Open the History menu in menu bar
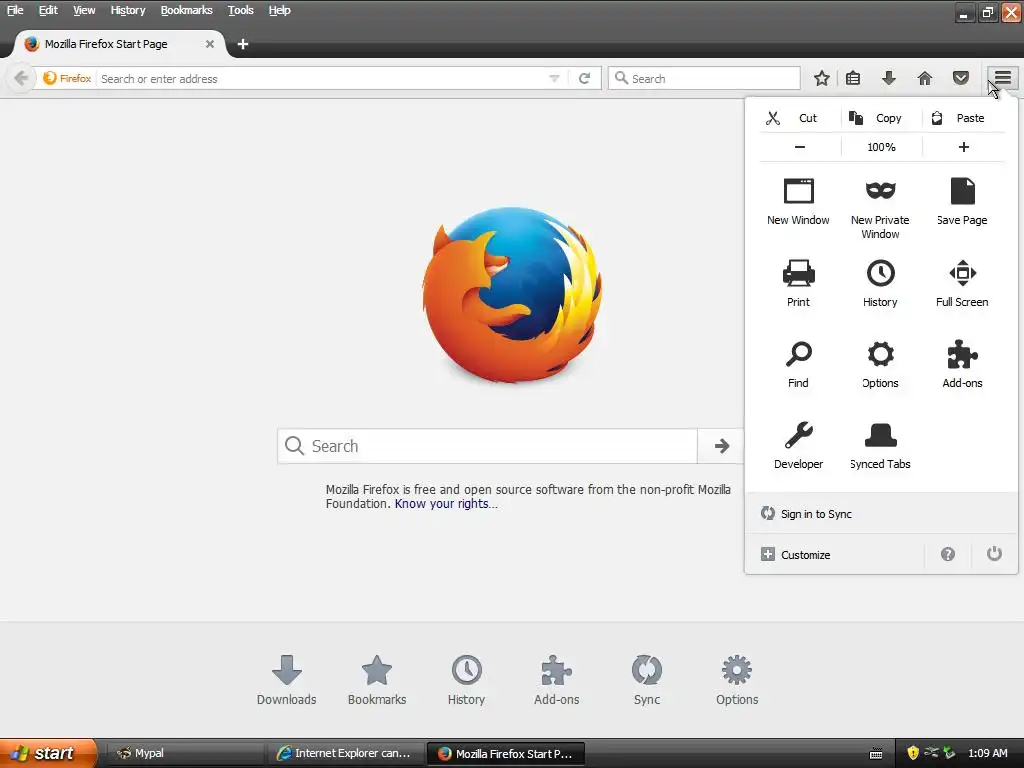The image size is (1024, 768). click(x=127, y=10)
